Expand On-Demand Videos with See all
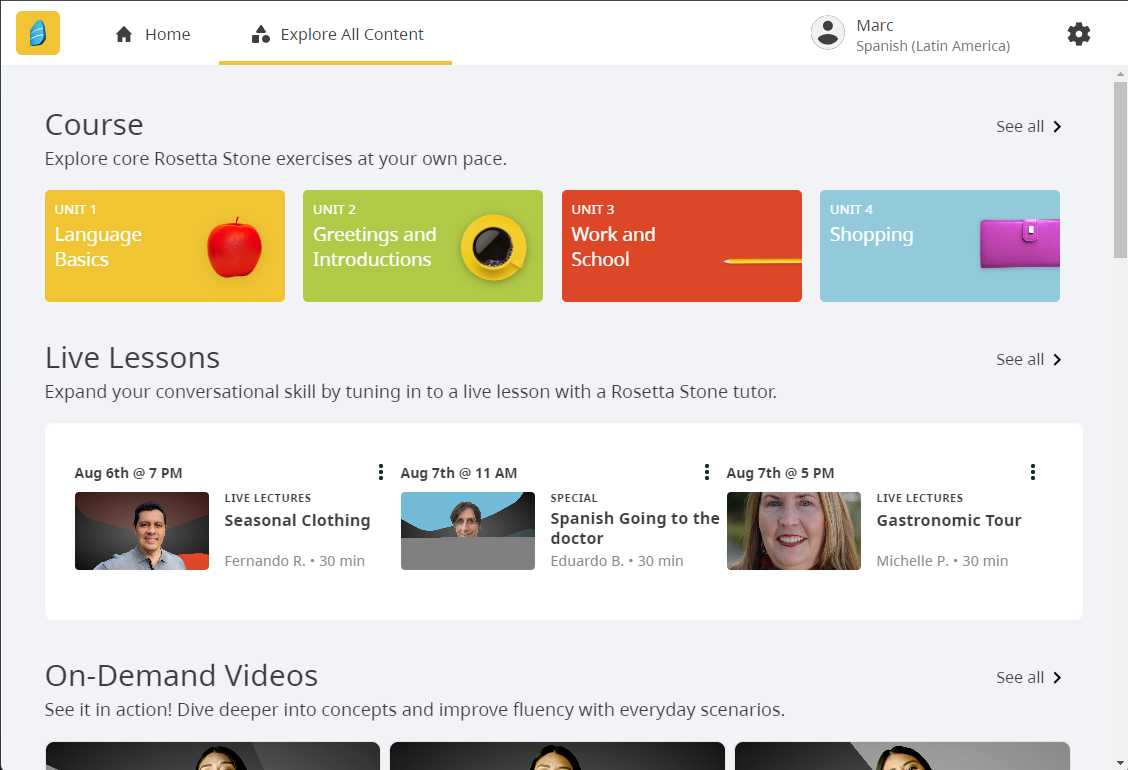The height and width of the screenshot is (770, 1128). 1029,678
